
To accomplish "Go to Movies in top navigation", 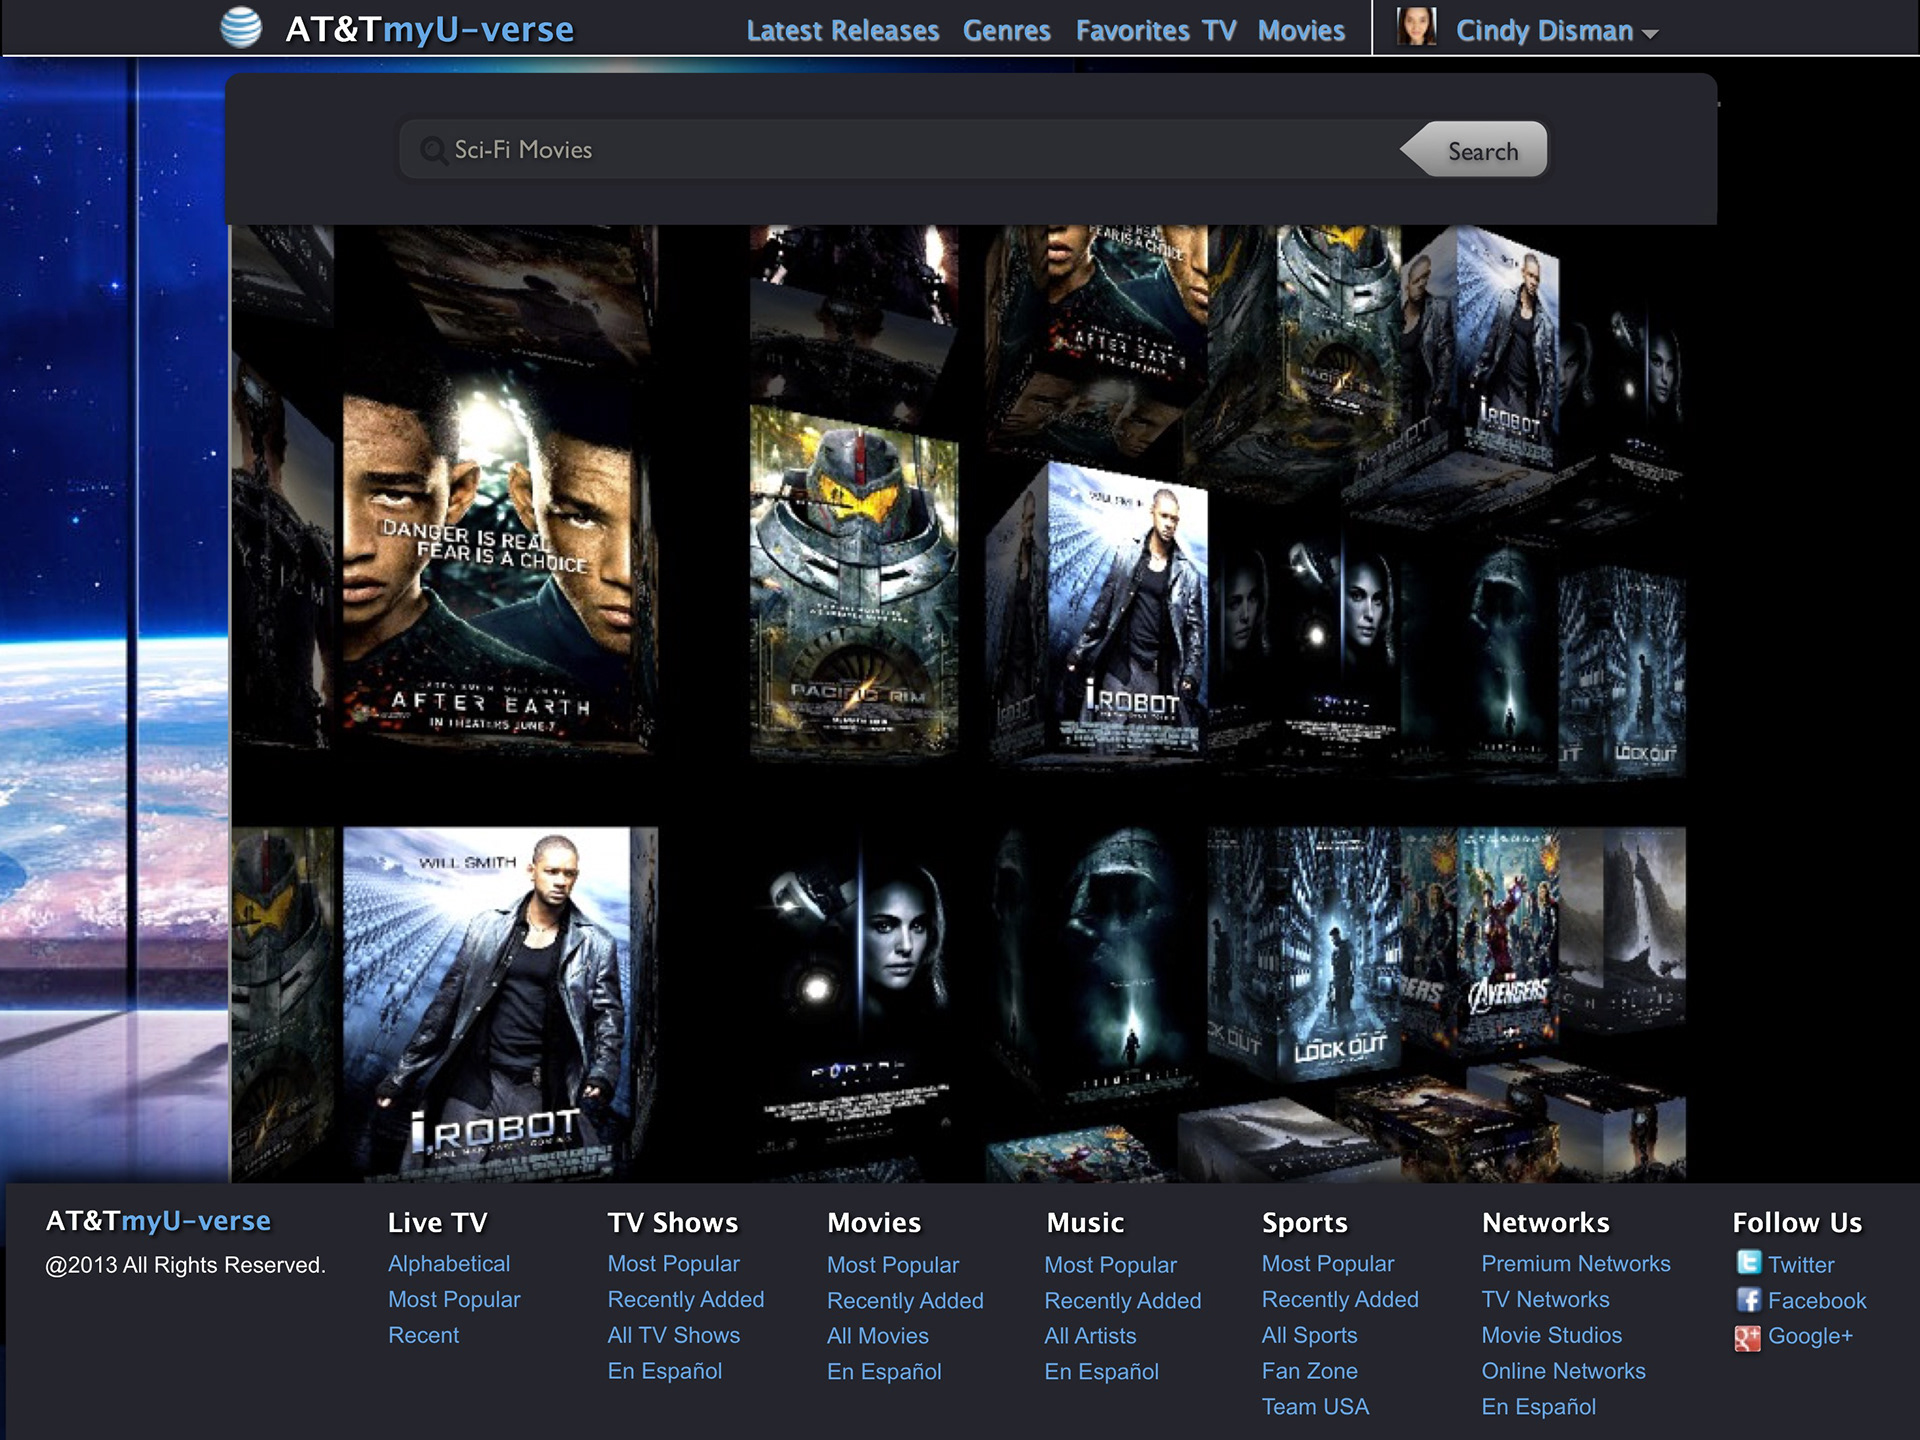I will pos(1301,31).
